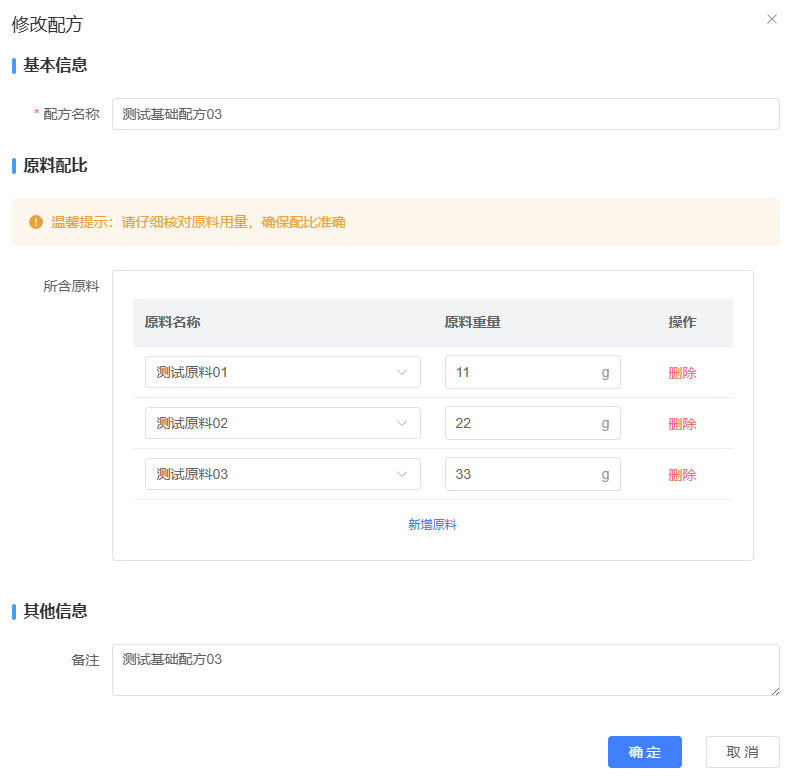The image size is (793, 781).
Task: Click the g unit in the 11 weight field
Action: 605,373
